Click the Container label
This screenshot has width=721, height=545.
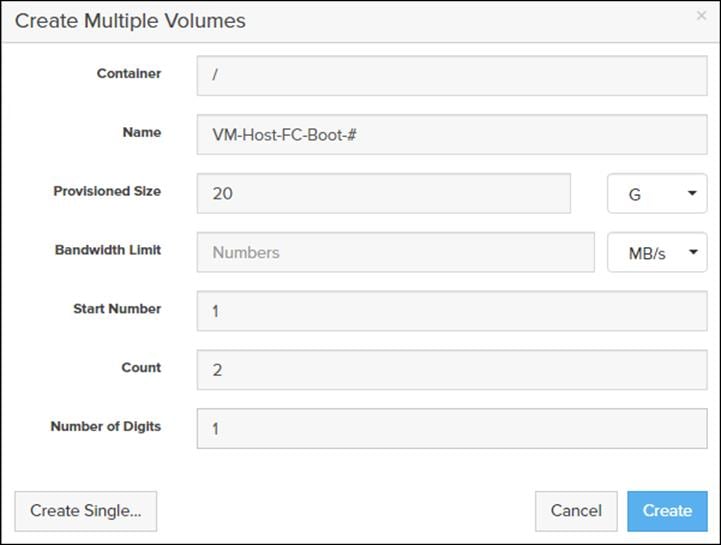[x=129, y=74]
